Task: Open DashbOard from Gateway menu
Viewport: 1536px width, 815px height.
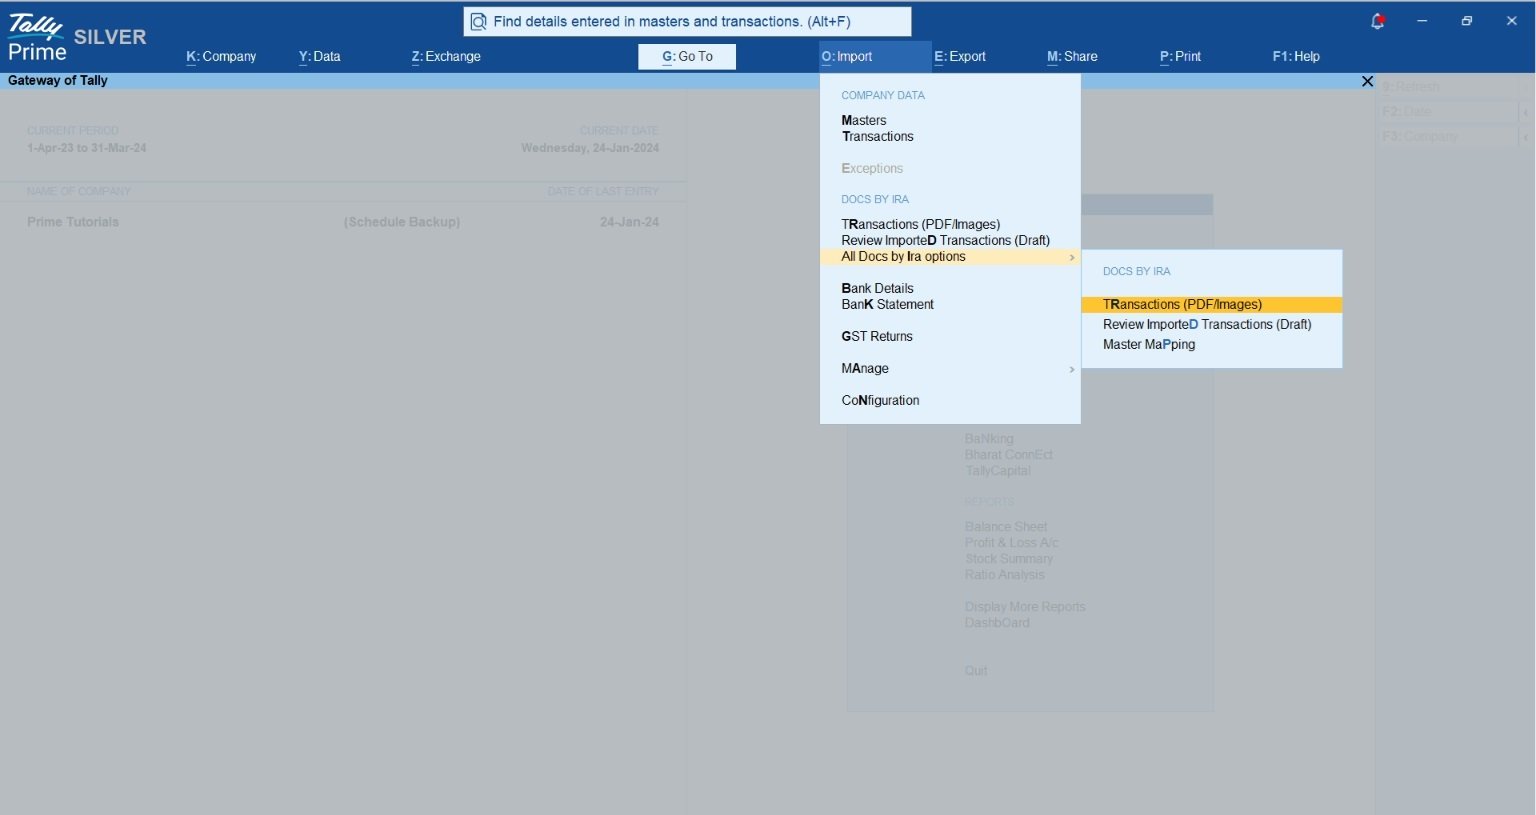Action: [x=996, y=623]
